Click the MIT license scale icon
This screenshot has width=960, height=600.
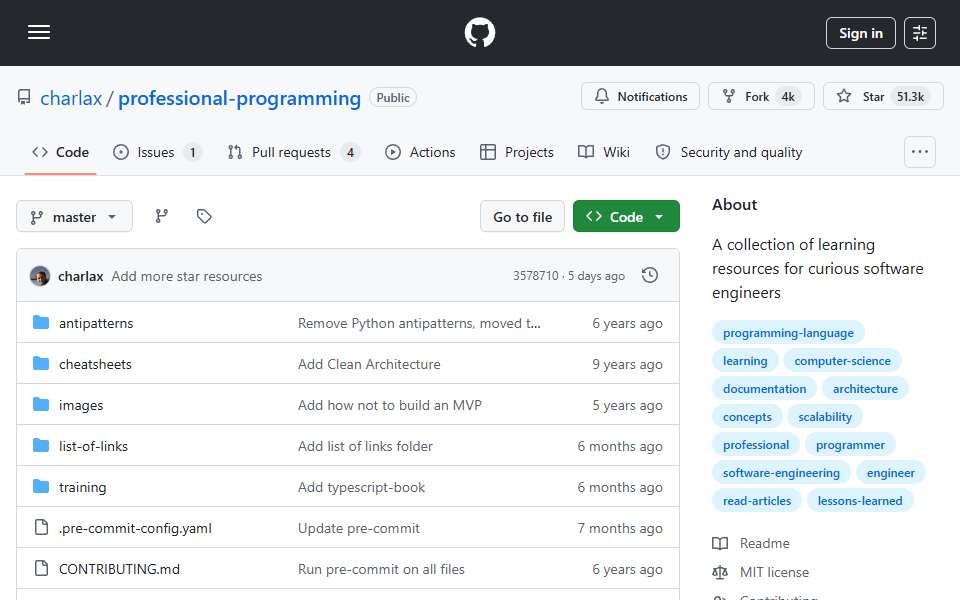point(720,572)
